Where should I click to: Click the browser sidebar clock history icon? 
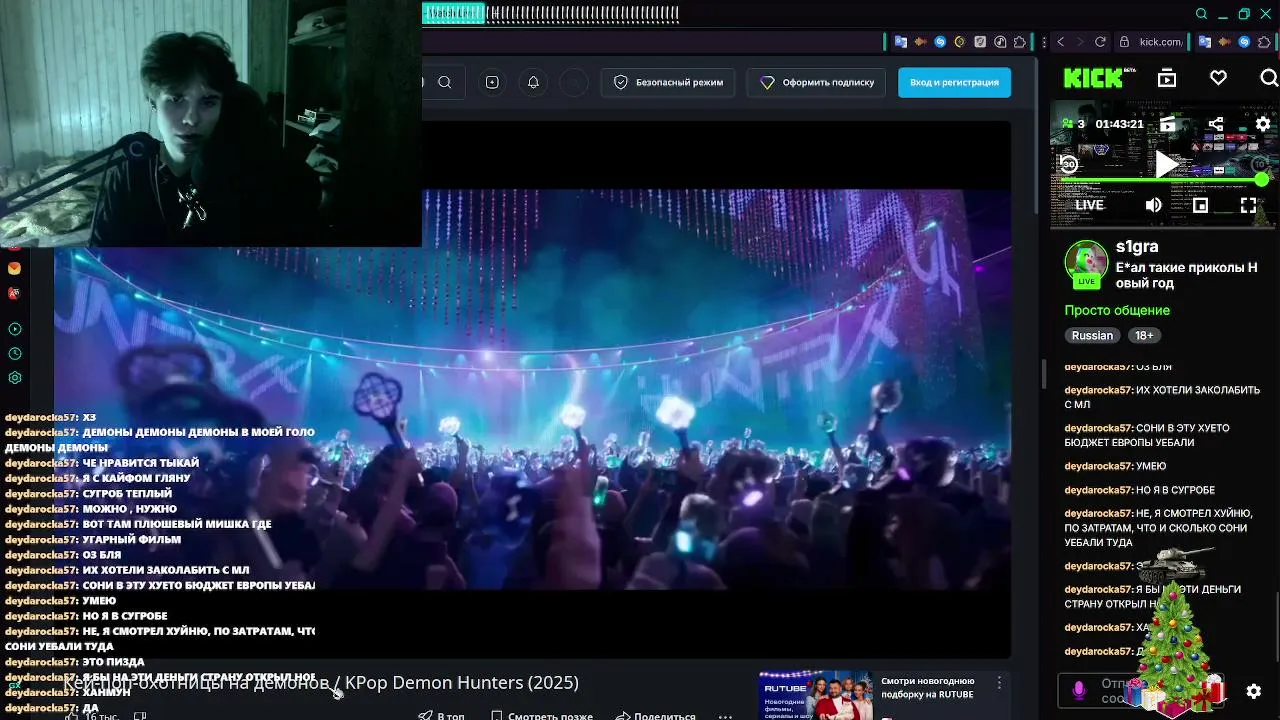coord(14,354)
